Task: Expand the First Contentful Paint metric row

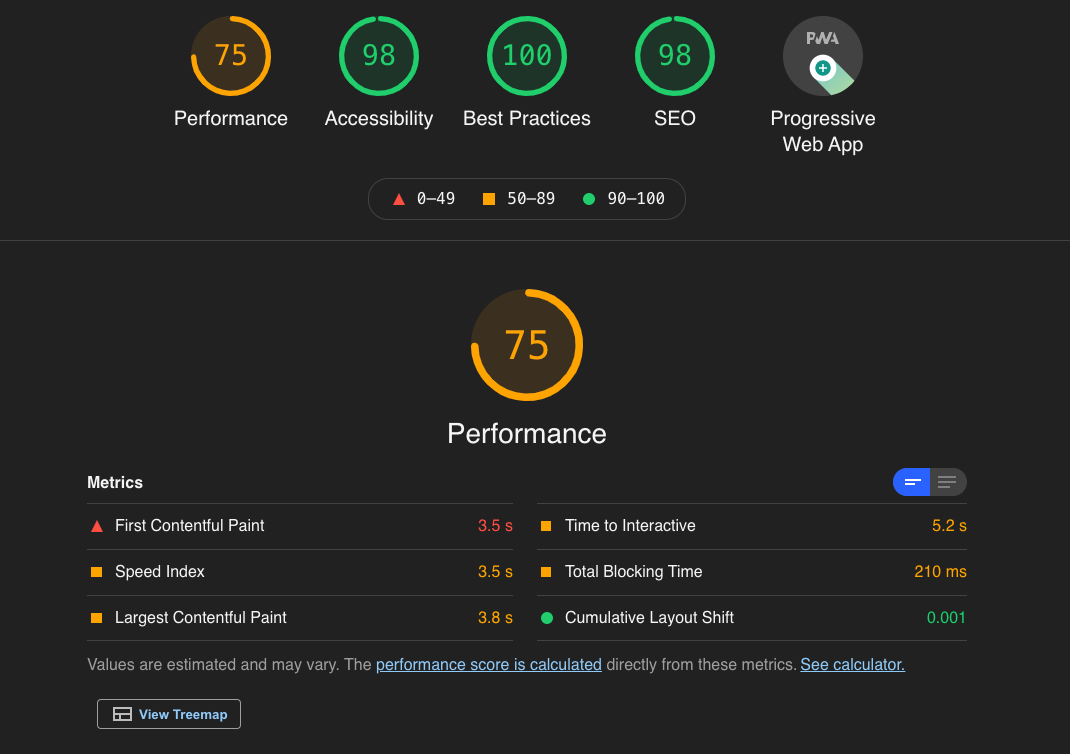Action: click(190, 526)
